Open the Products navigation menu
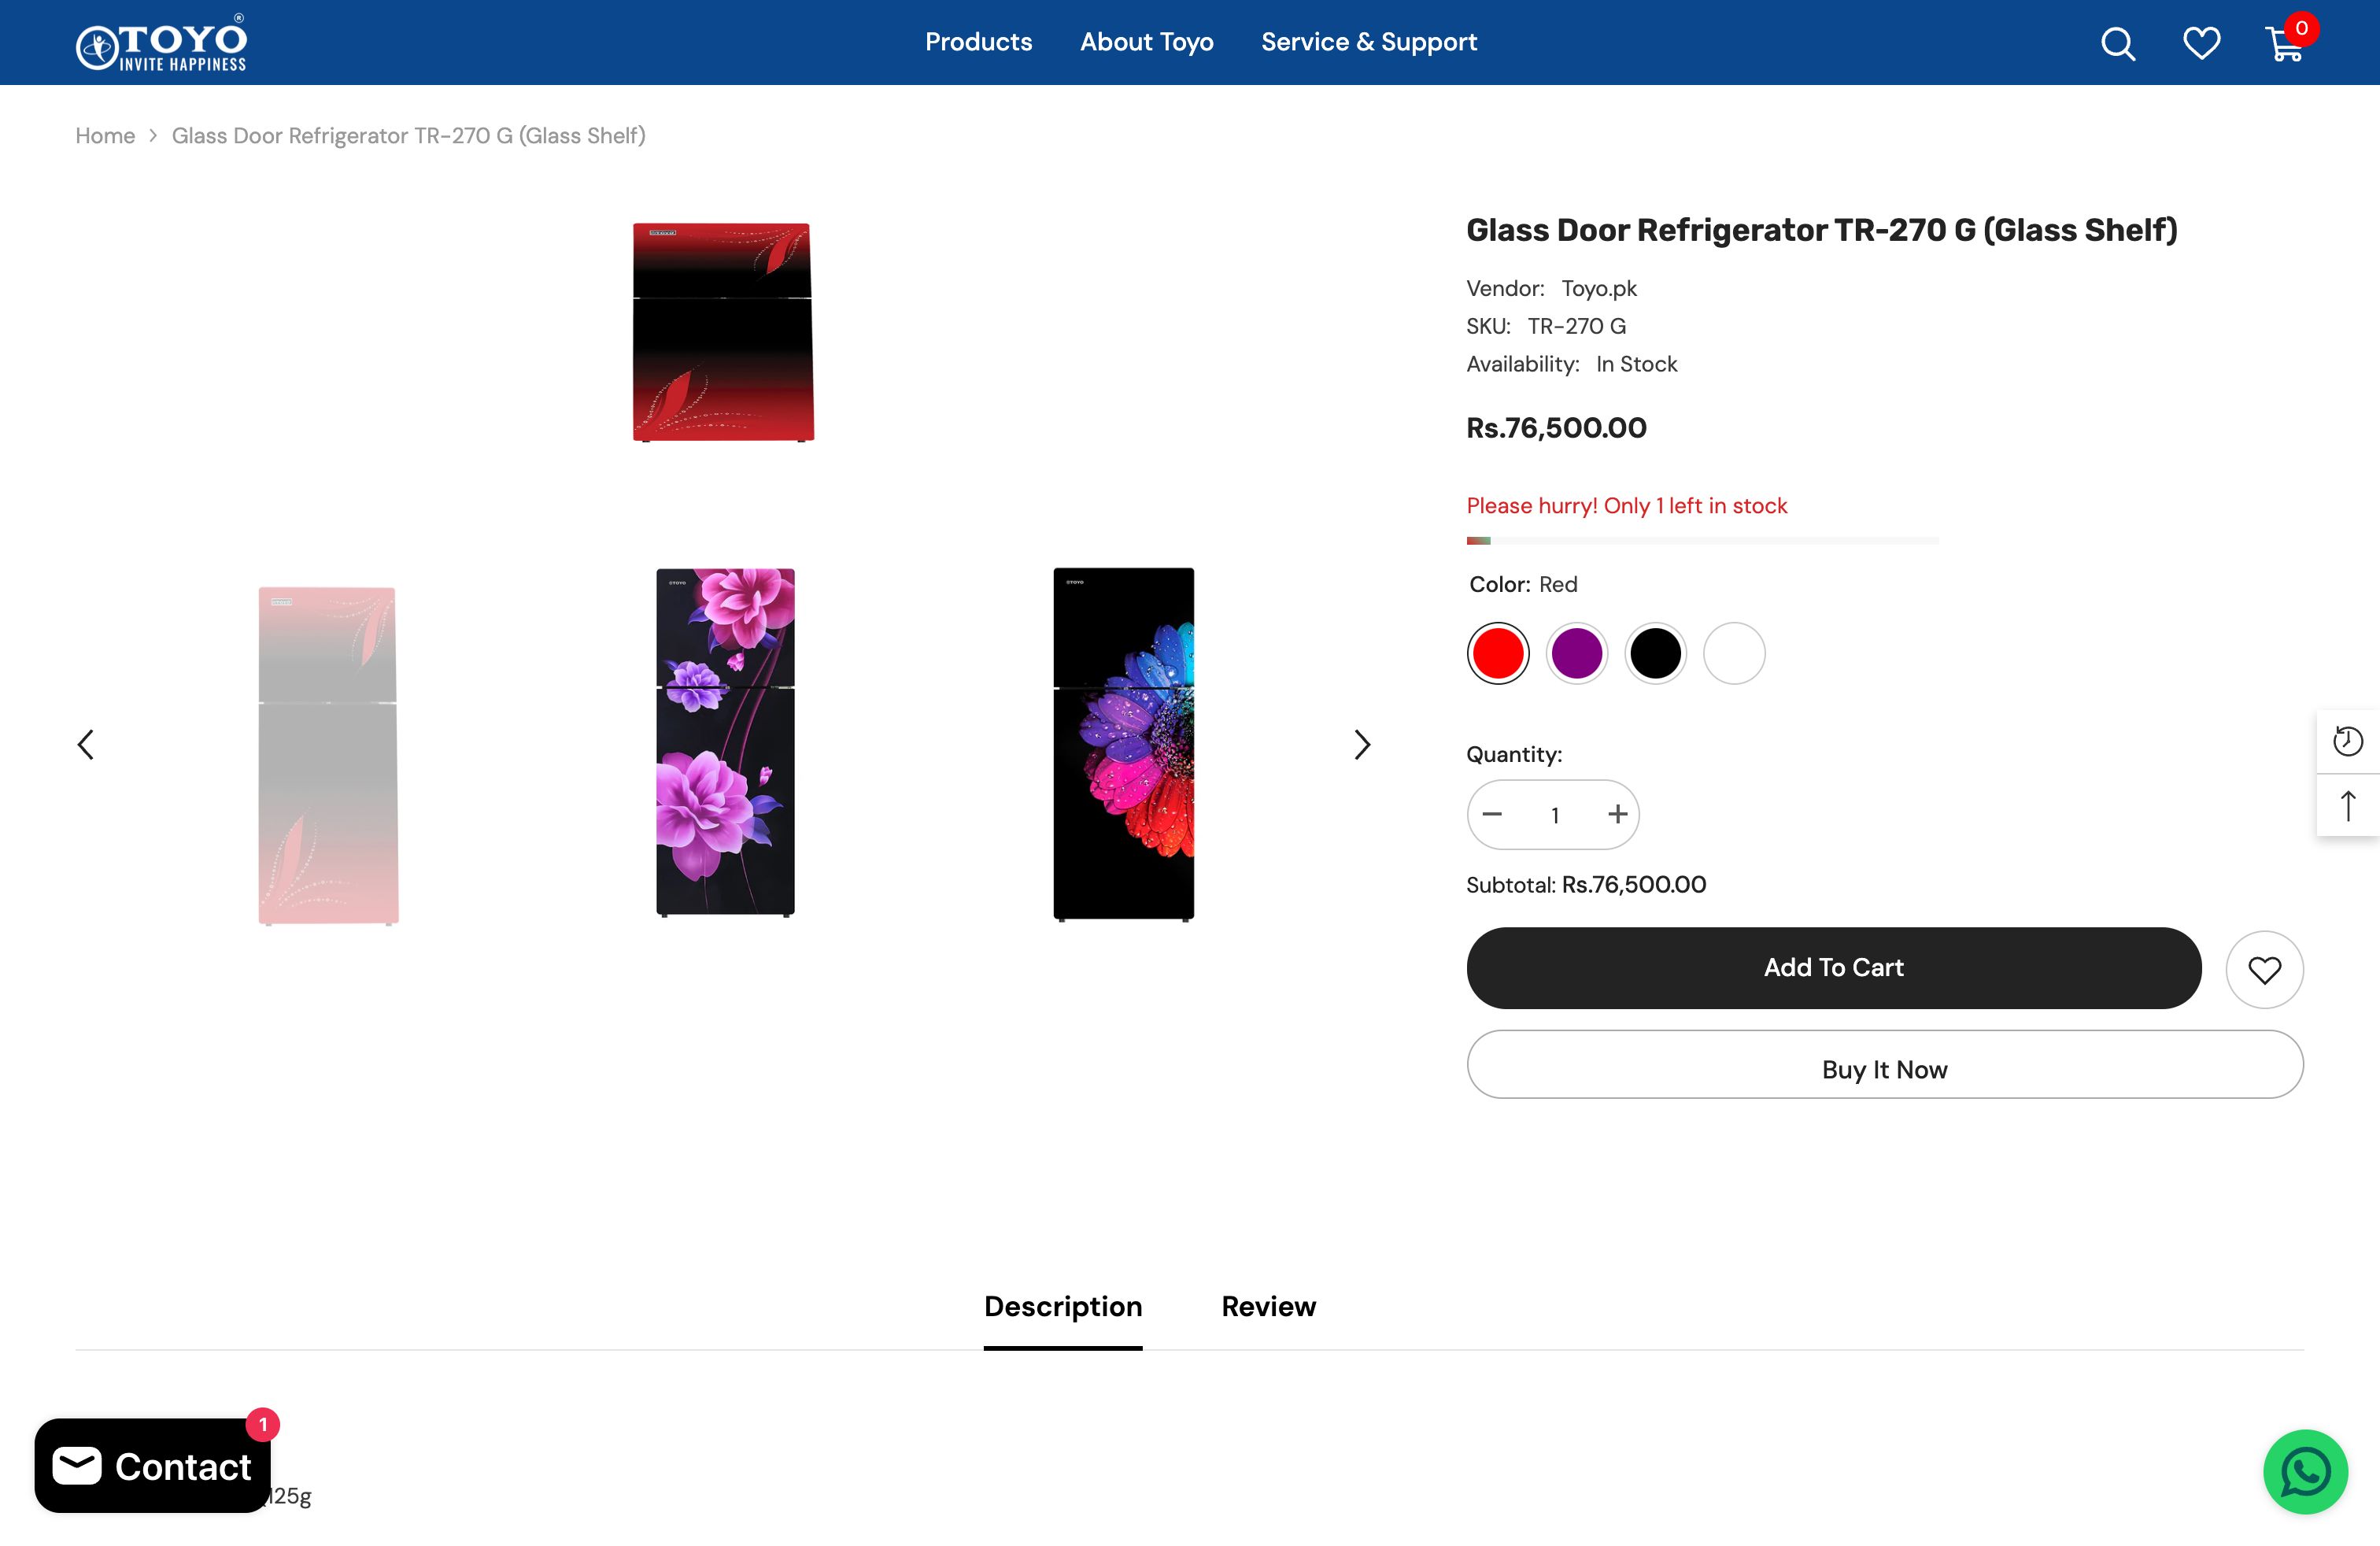 [978, 42]
